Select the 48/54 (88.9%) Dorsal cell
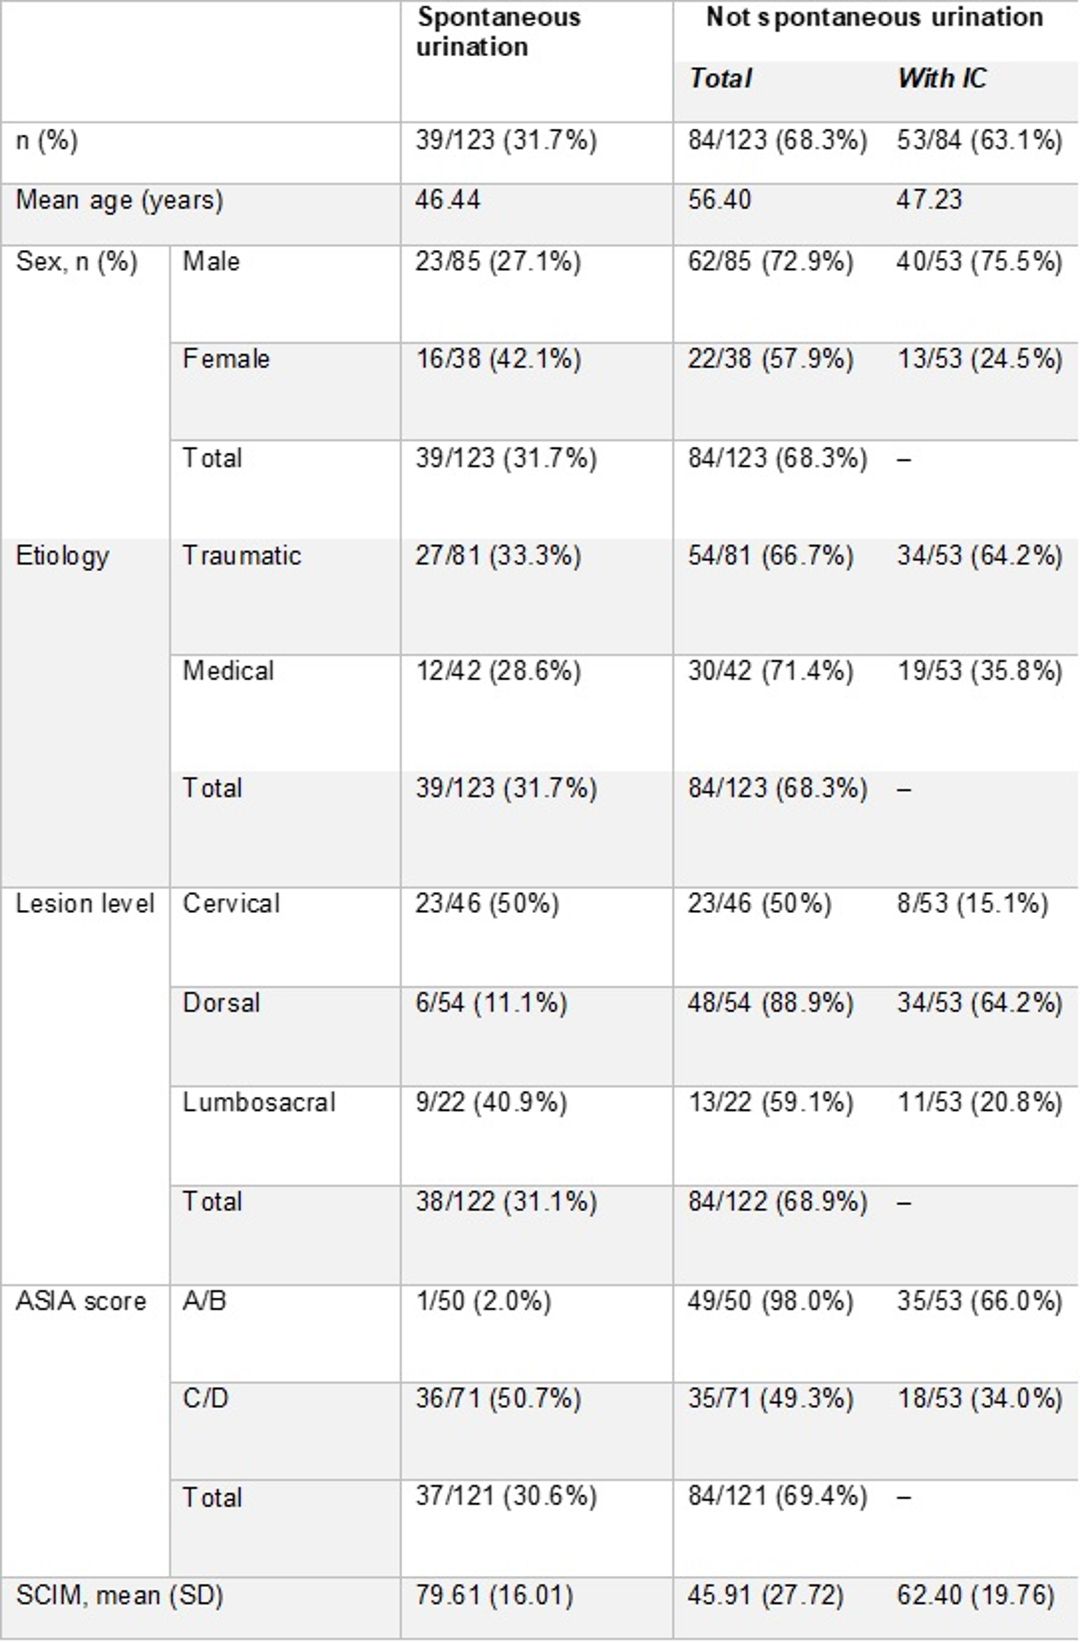 (x=770, y=1003)
